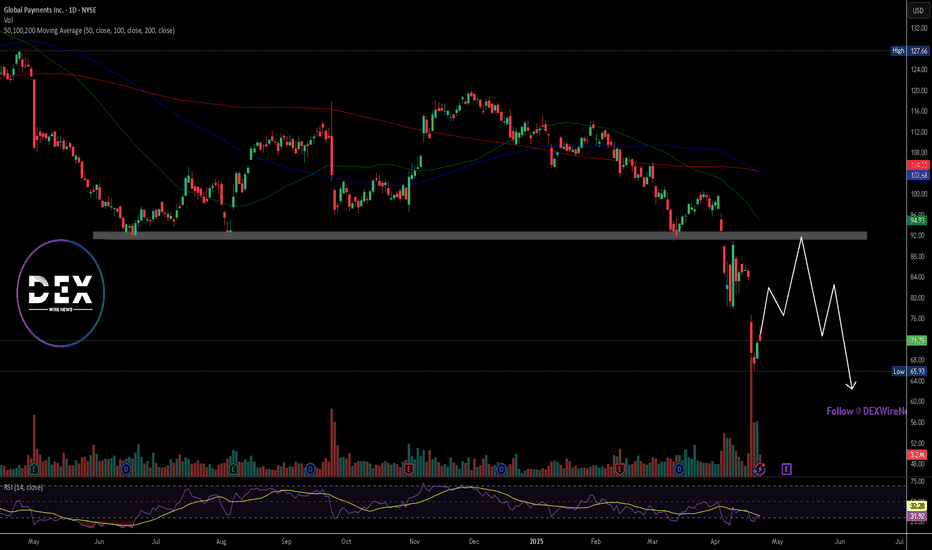
Task: Select the gray horizontal support zone rectangle
Action: (x=480, y=235)
